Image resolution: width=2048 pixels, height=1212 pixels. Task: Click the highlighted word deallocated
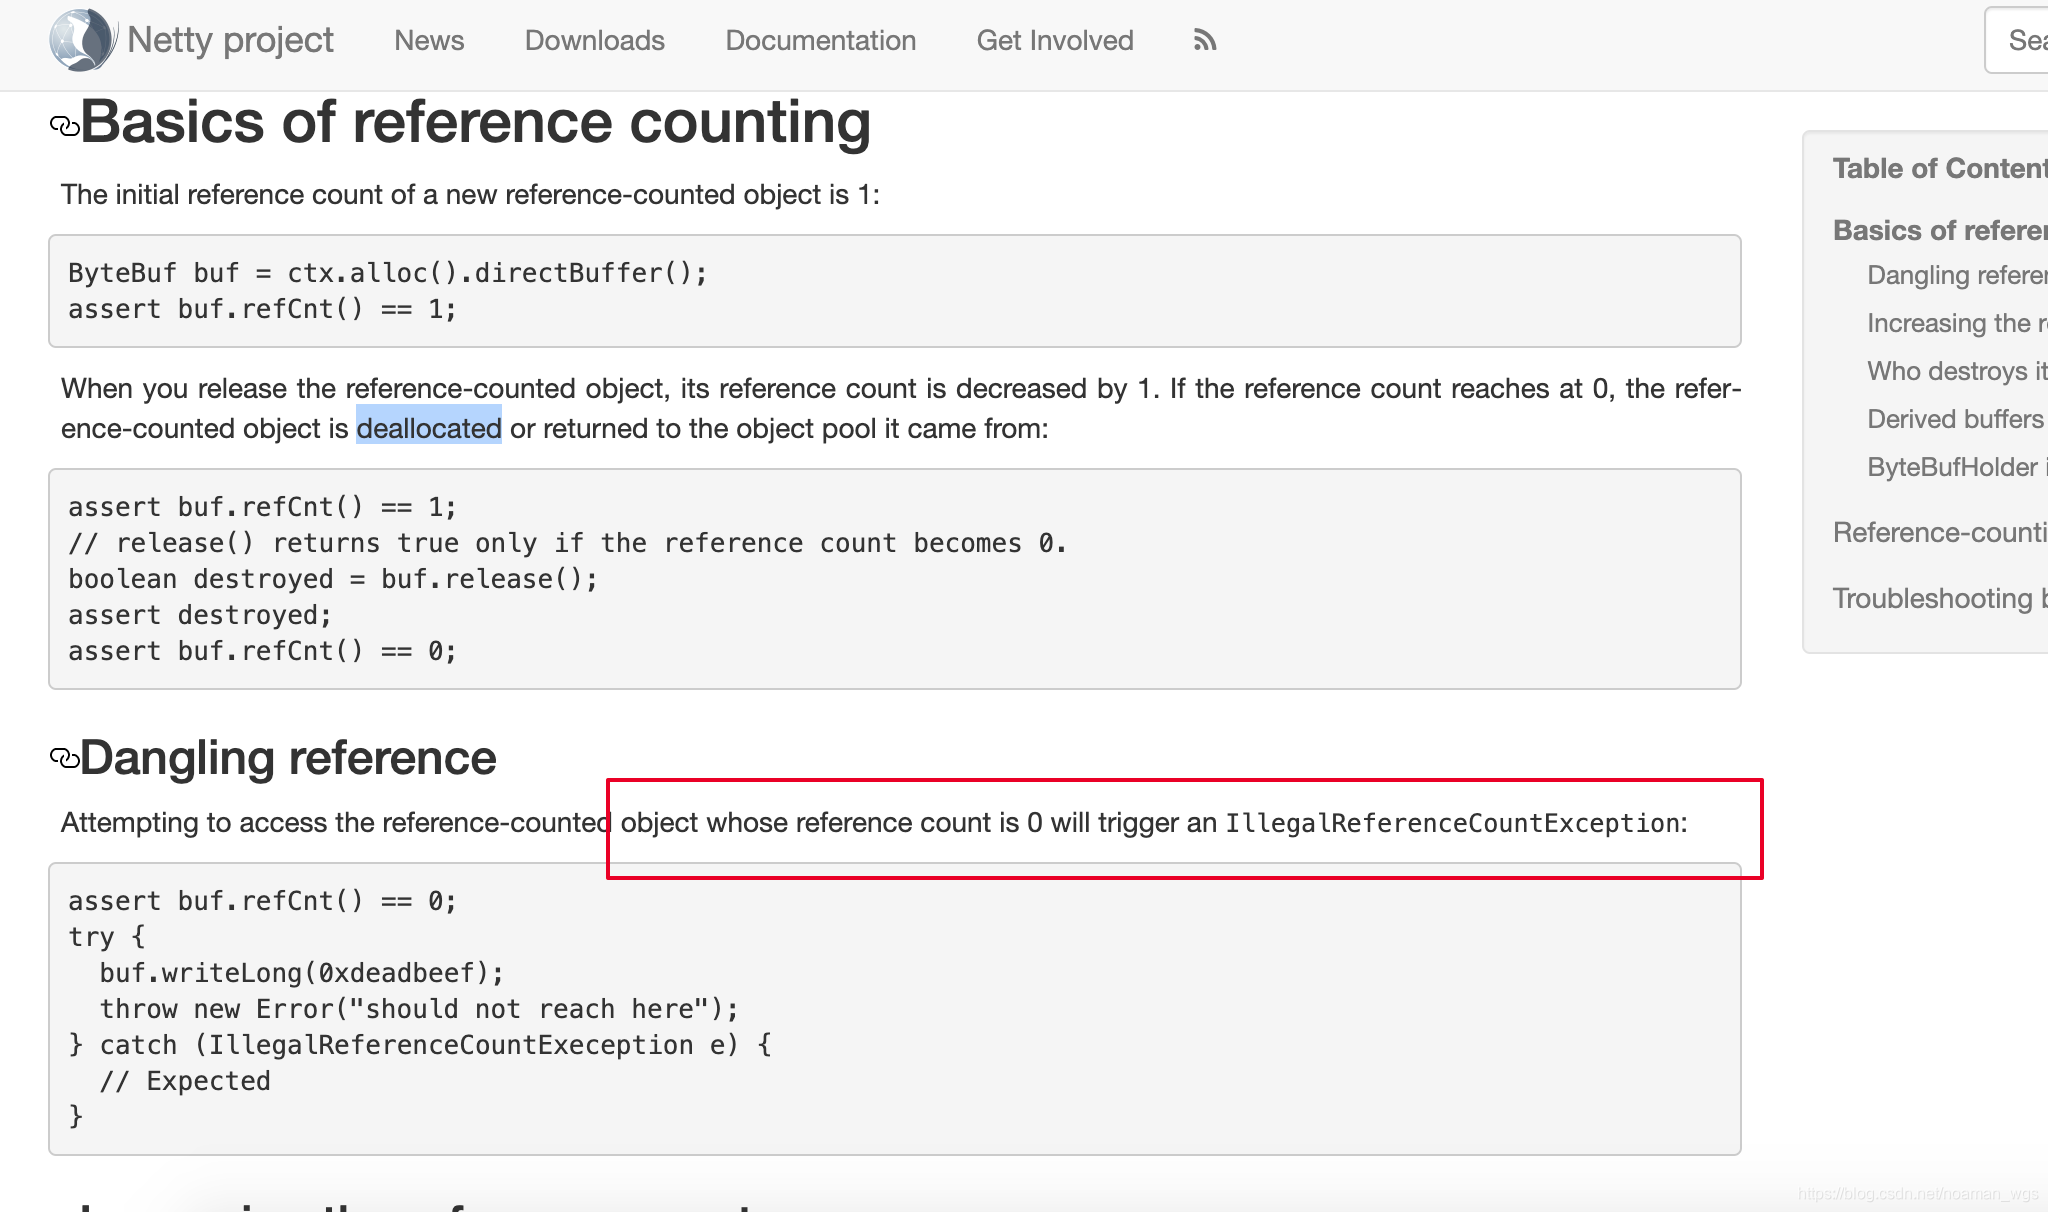click(429, 428)
